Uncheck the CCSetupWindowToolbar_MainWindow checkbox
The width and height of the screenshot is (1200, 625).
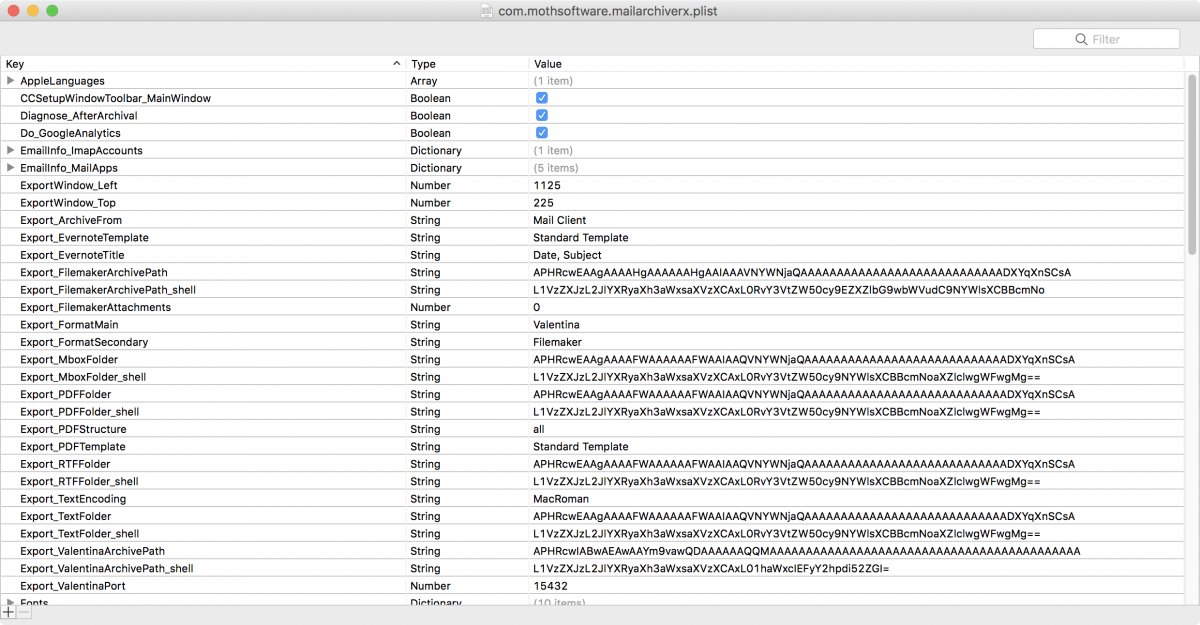click(541, 98)
